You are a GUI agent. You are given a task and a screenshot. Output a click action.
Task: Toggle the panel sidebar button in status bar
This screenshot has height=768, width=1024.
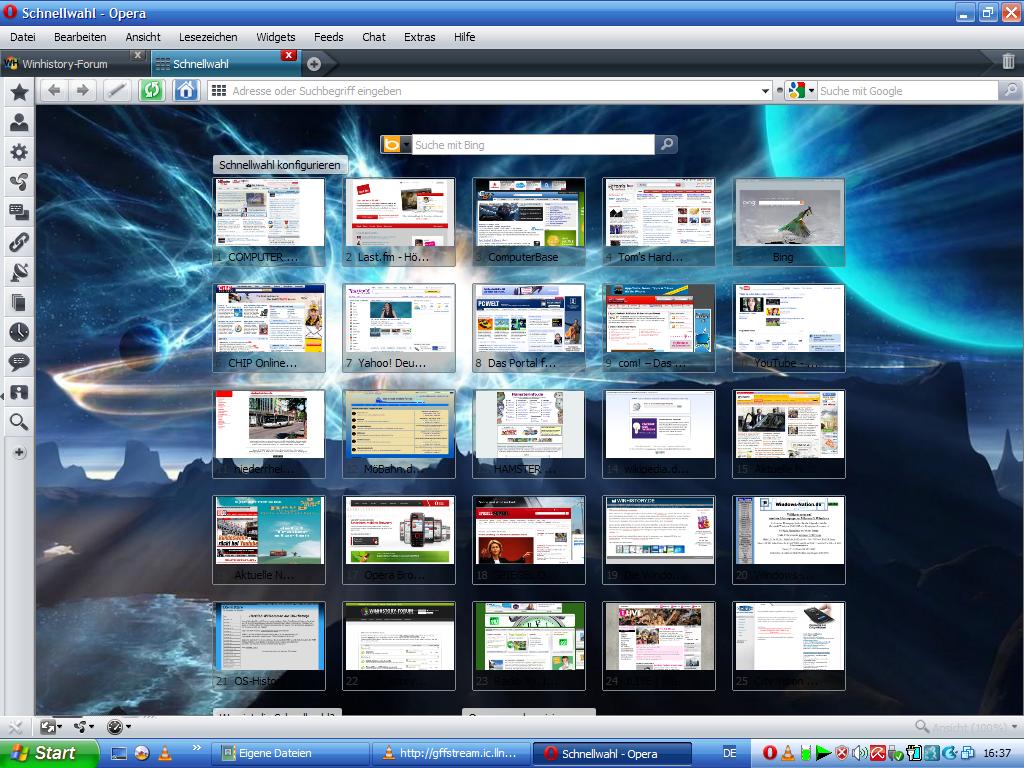16,727
